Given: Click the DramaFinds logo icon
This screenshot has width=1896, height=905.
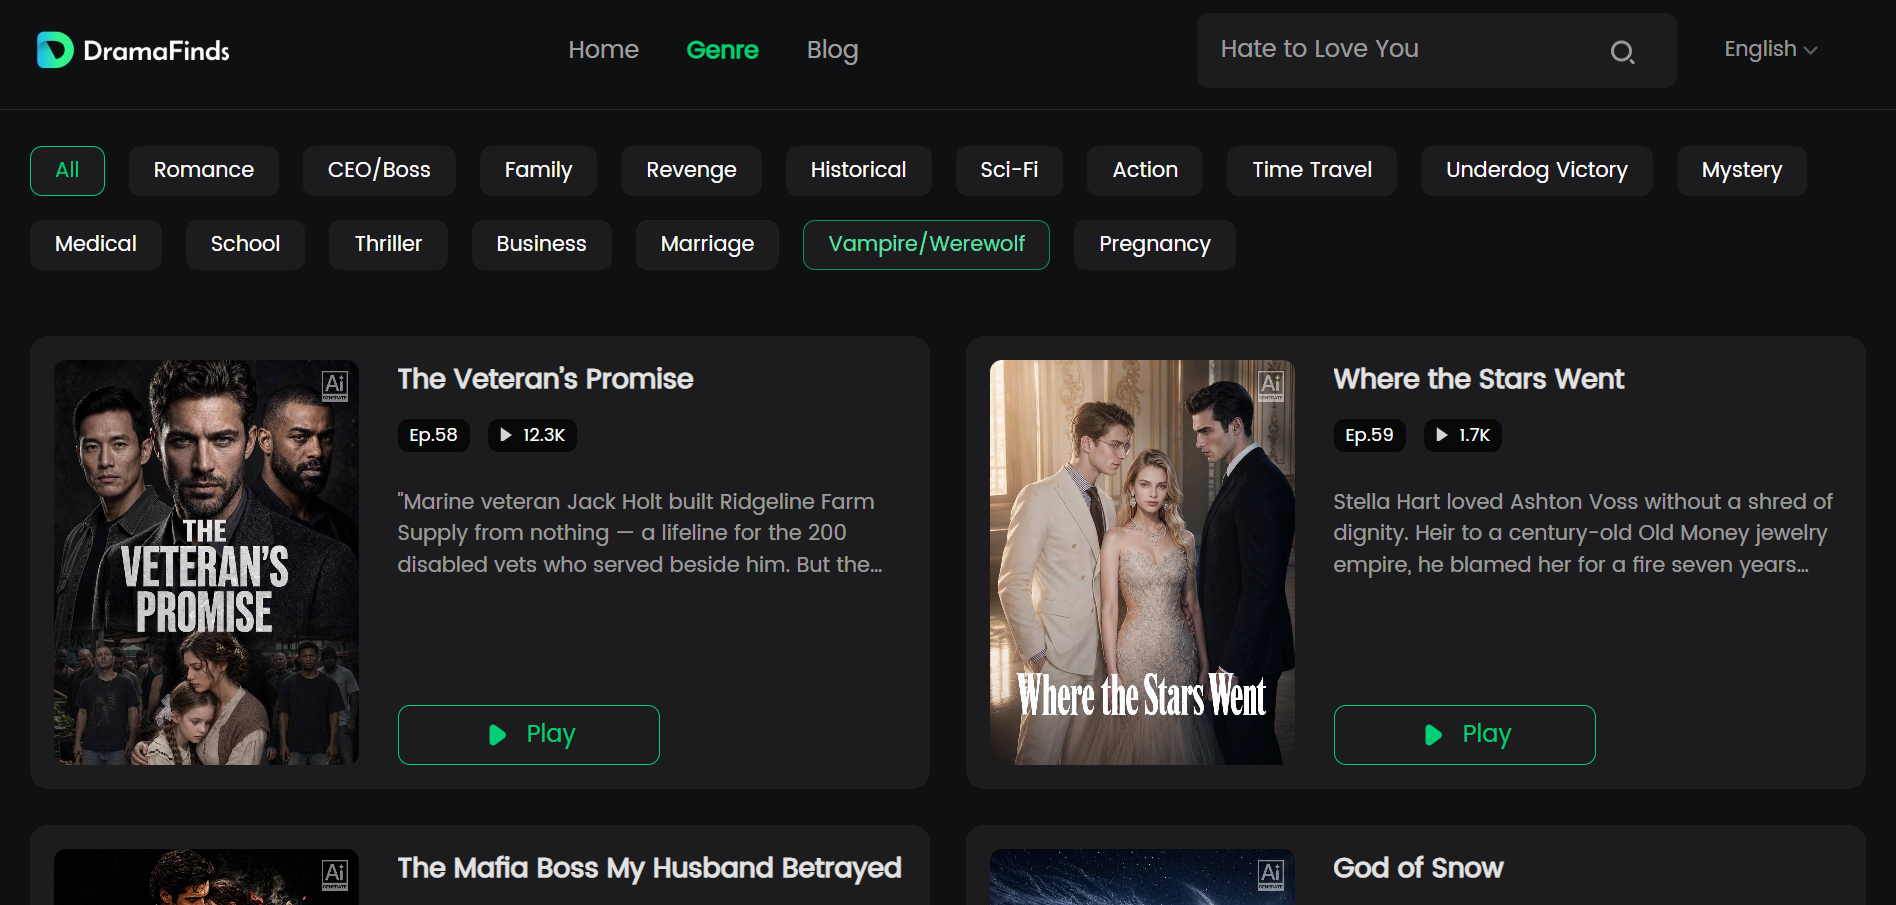Looking at the screenshot, I should point(55,50).
